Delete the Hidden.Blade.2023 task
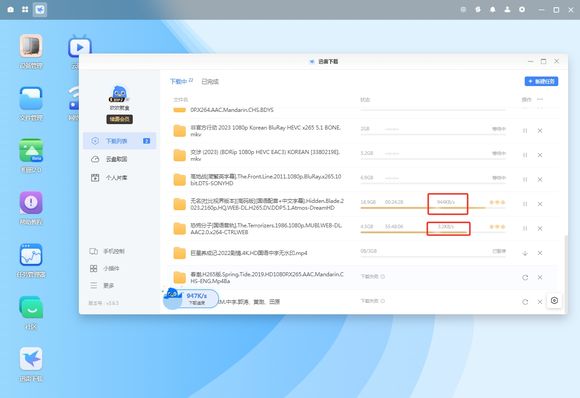 540,204
